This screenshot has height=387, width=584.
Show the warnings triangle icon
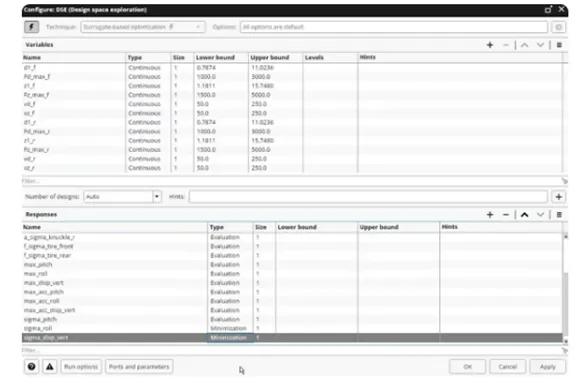(50, 367)
